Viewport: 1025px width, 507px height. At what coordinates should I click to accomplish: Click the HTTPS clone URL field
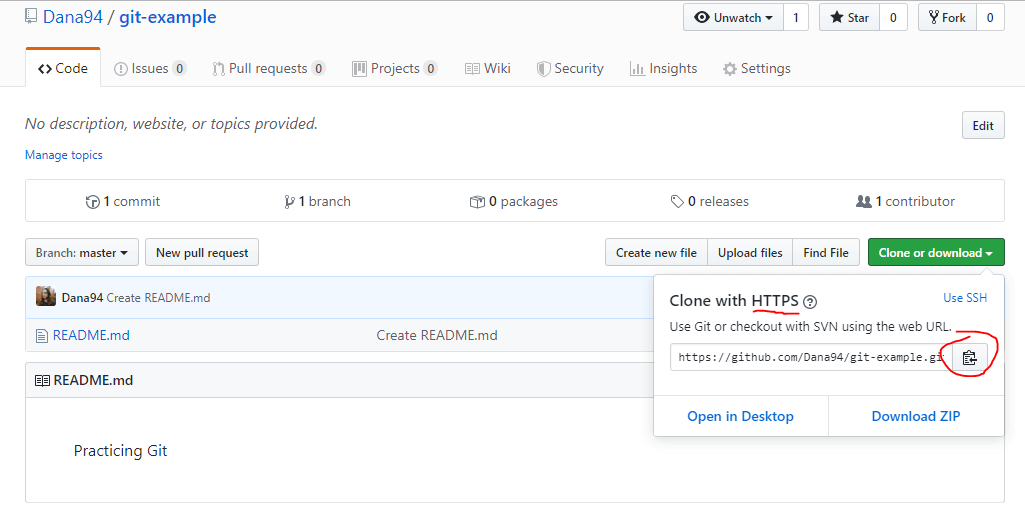(811, 357)
